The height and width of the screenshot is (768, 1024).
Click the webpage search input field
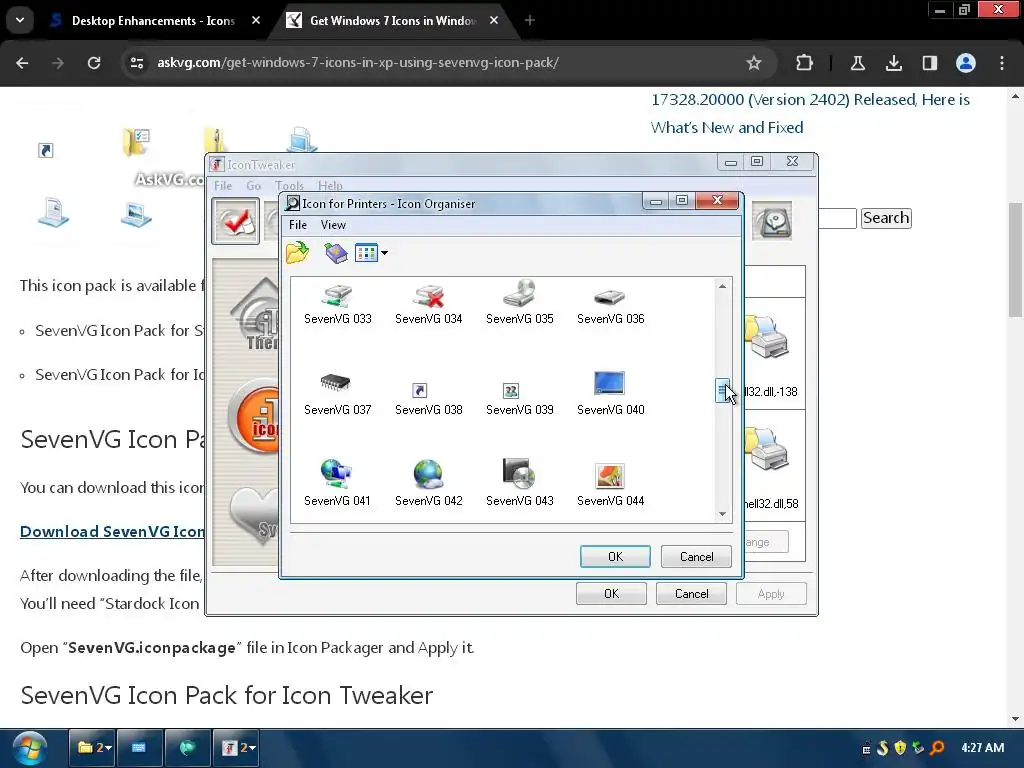[x=837, y=218]
